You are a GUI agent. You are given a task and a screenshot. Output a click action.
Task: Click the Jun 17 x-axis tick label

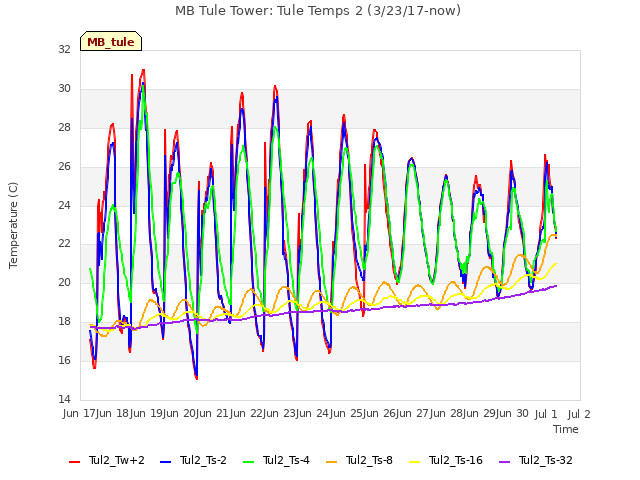(79, 413)
